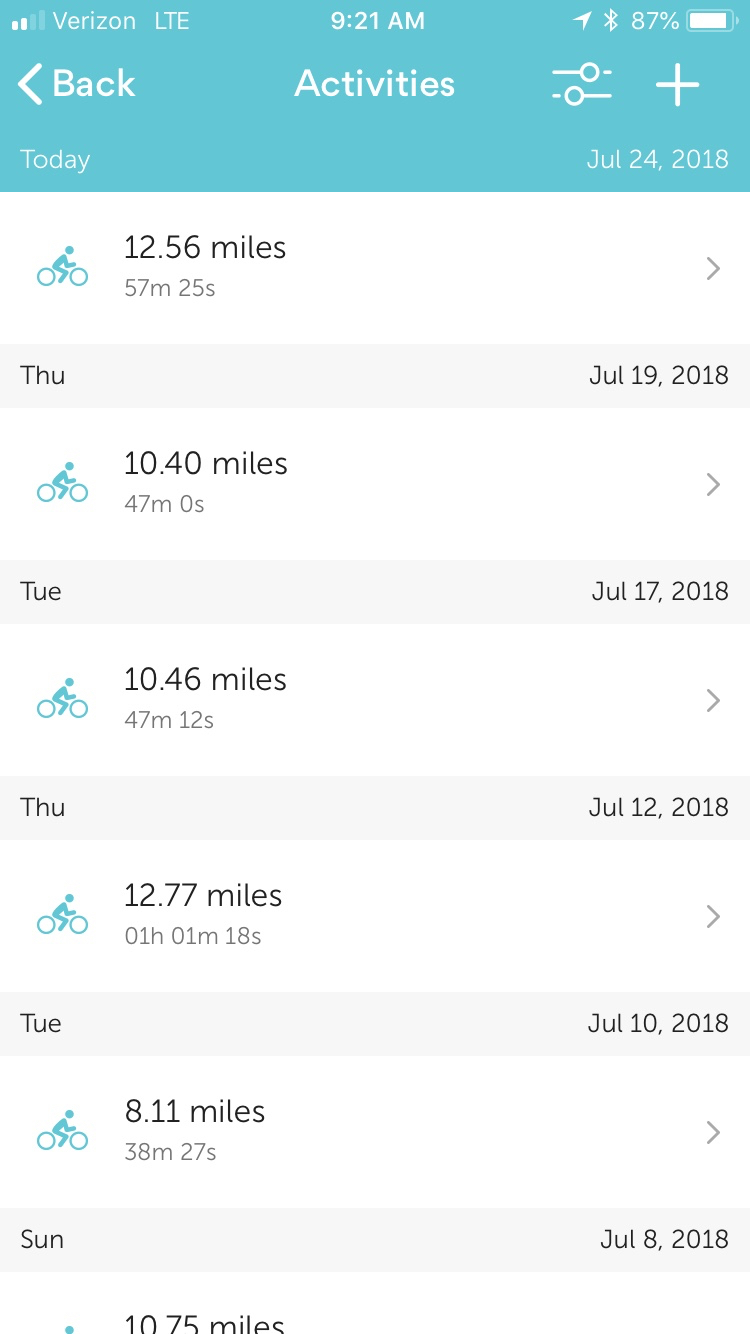This screenshot has width=750, height=1334.
Task: Expand the 12.56 miles entry chevron
Action: click(x=713, y=268)
